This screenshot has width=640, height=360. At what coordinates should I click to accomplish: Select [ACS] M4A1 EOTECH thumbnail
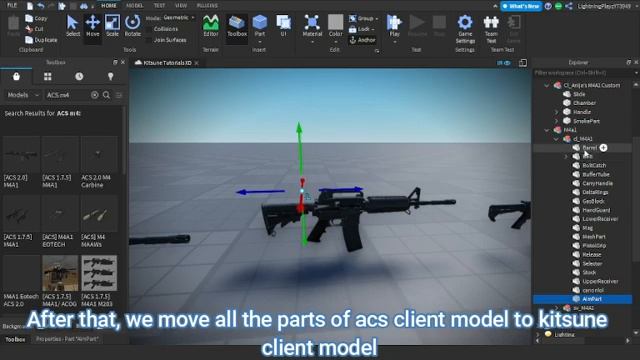(x=60, y=213)
